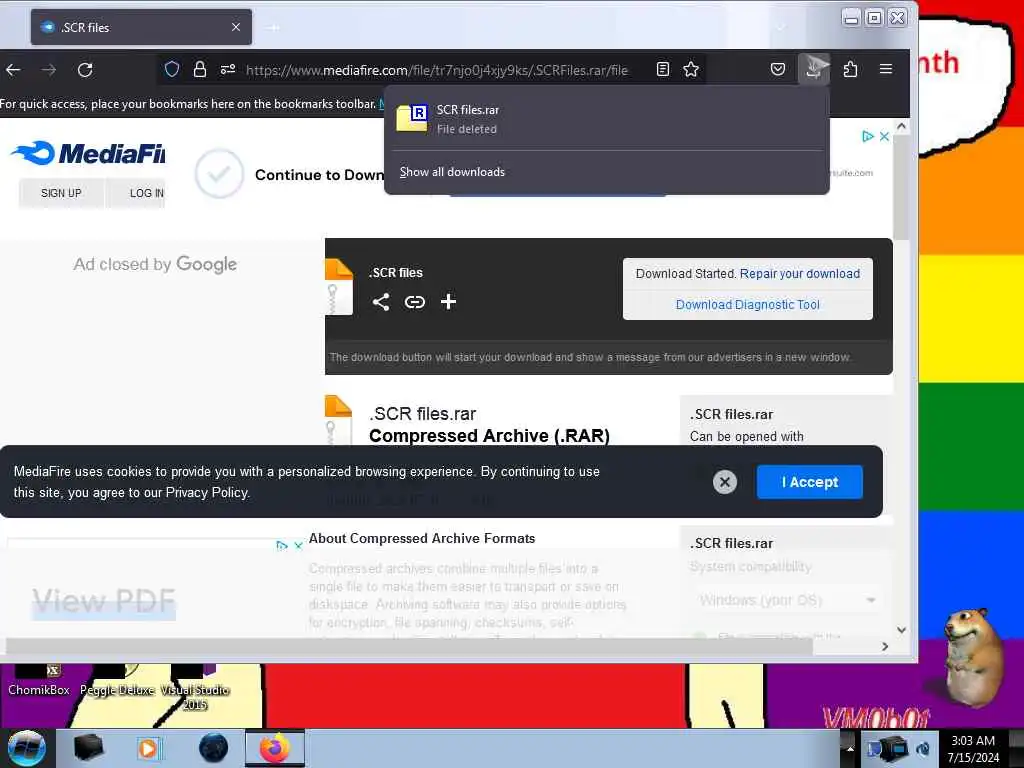Open ChomikBox desktop shortcut
Image resolution: width=1024 pixels, height=768 pixels.
coord(39,682)
